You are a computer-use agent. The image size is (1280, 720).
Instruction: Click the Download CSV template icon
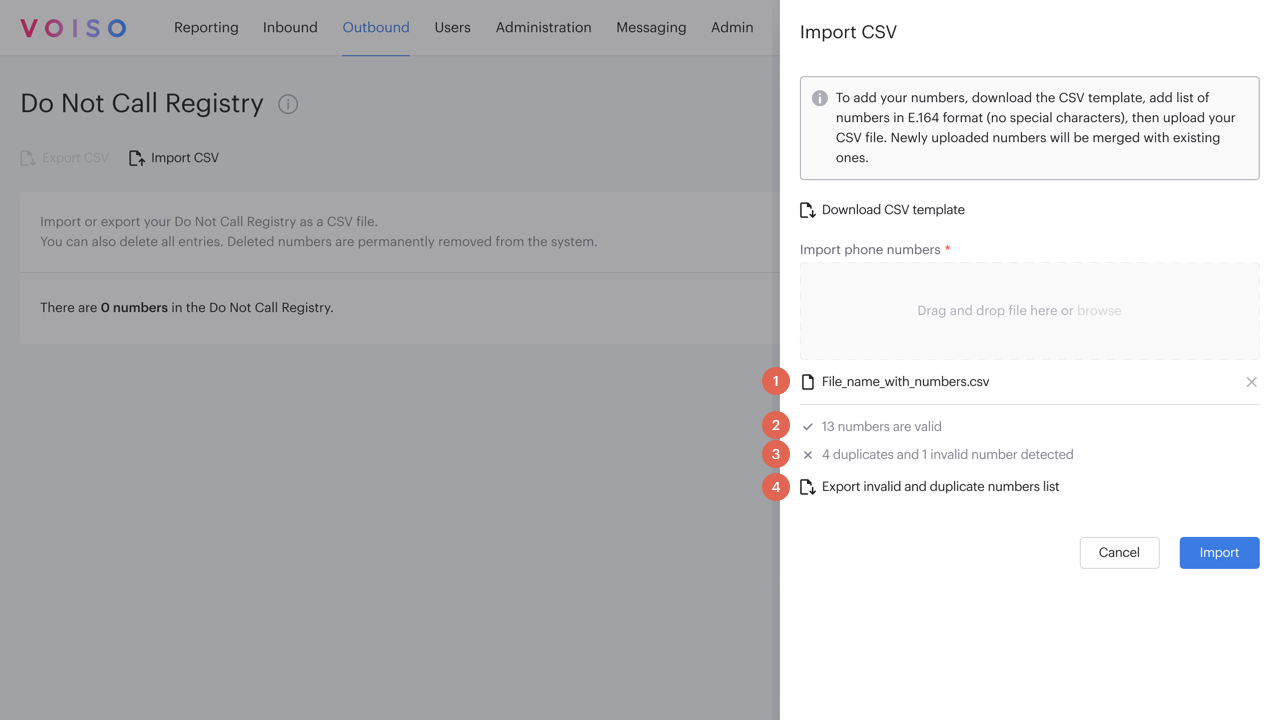tap(806, 210)
